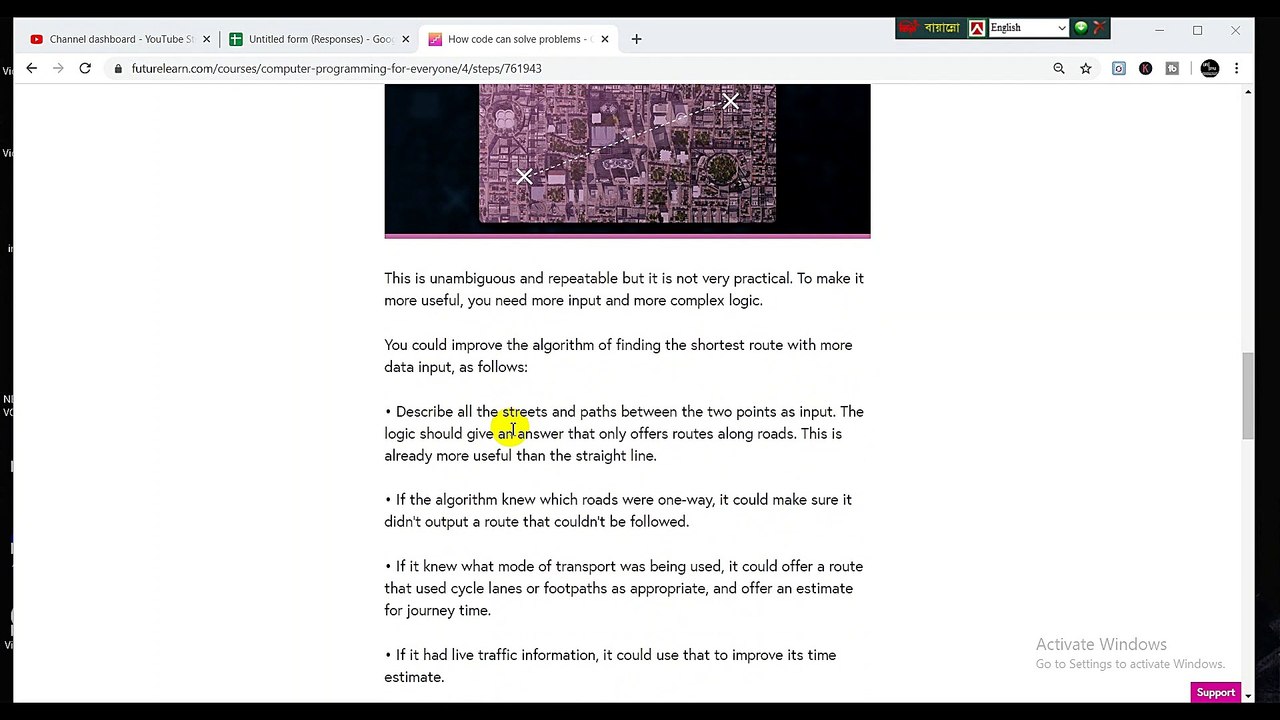
Task: Click the text 'You could improve the algorithm'
Action: (x=489, y=345)
